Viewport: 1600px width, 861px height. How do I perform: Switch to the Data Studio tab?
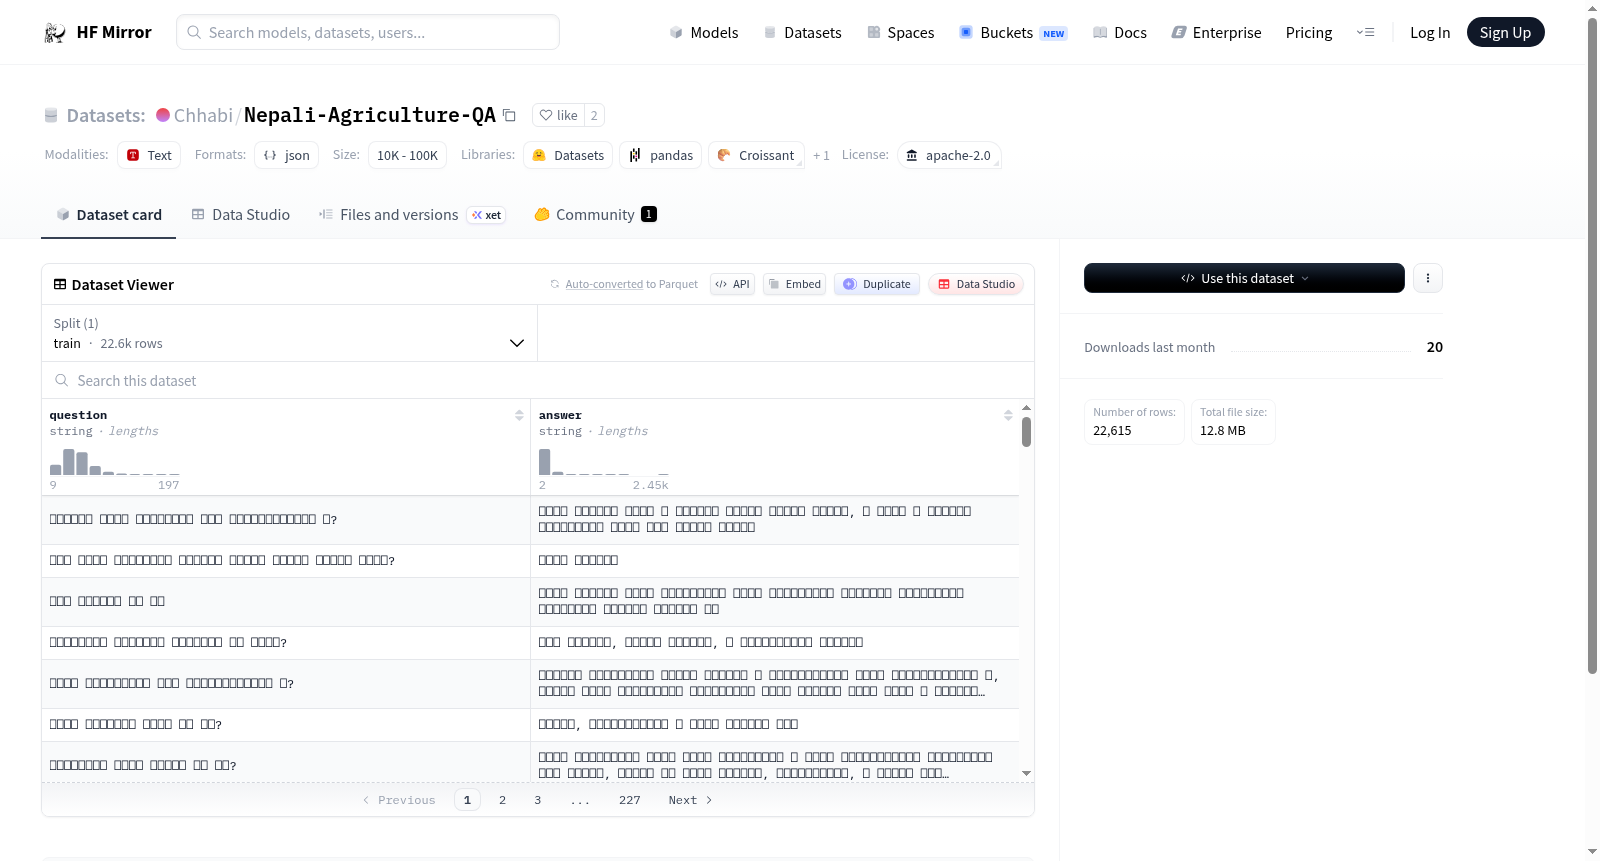point(241,215)
